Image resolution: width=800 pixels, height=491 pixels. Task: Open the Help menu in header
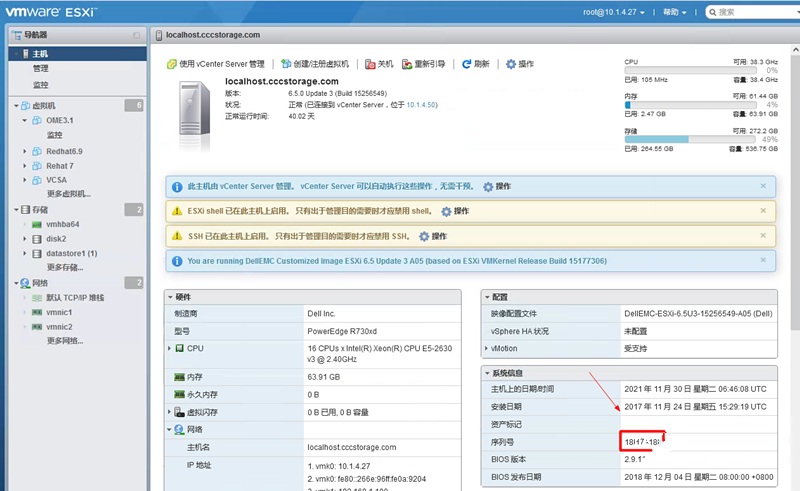pos(674,12)
